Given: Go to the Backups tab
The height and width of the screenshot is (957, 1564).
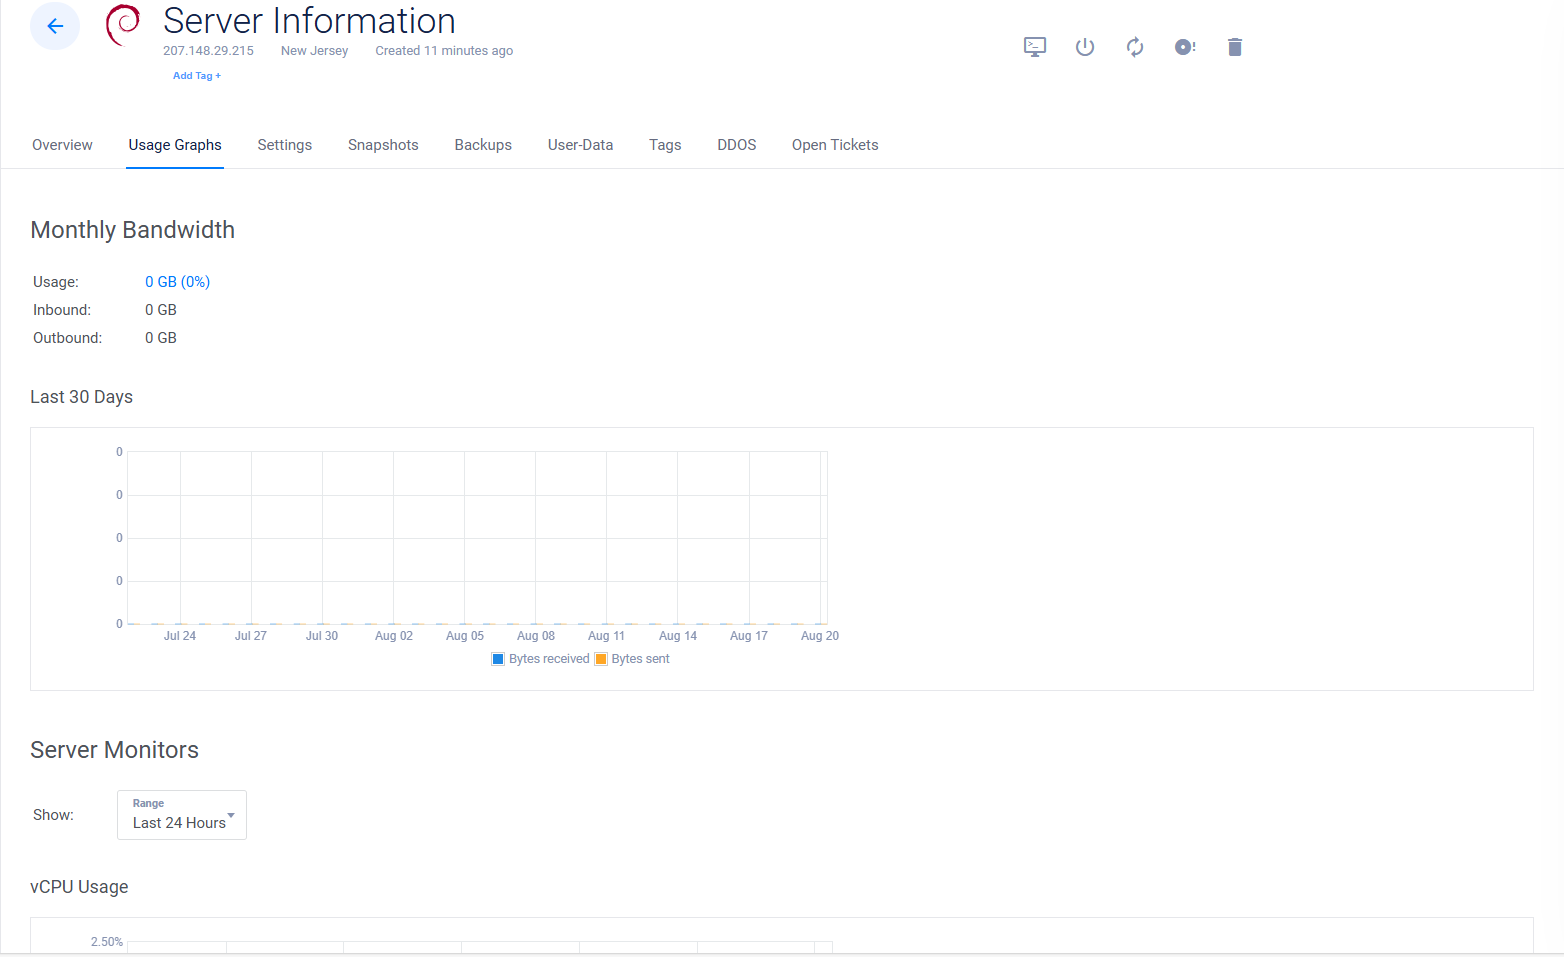Looking at the screenshot, I should (x=483, y=145).
